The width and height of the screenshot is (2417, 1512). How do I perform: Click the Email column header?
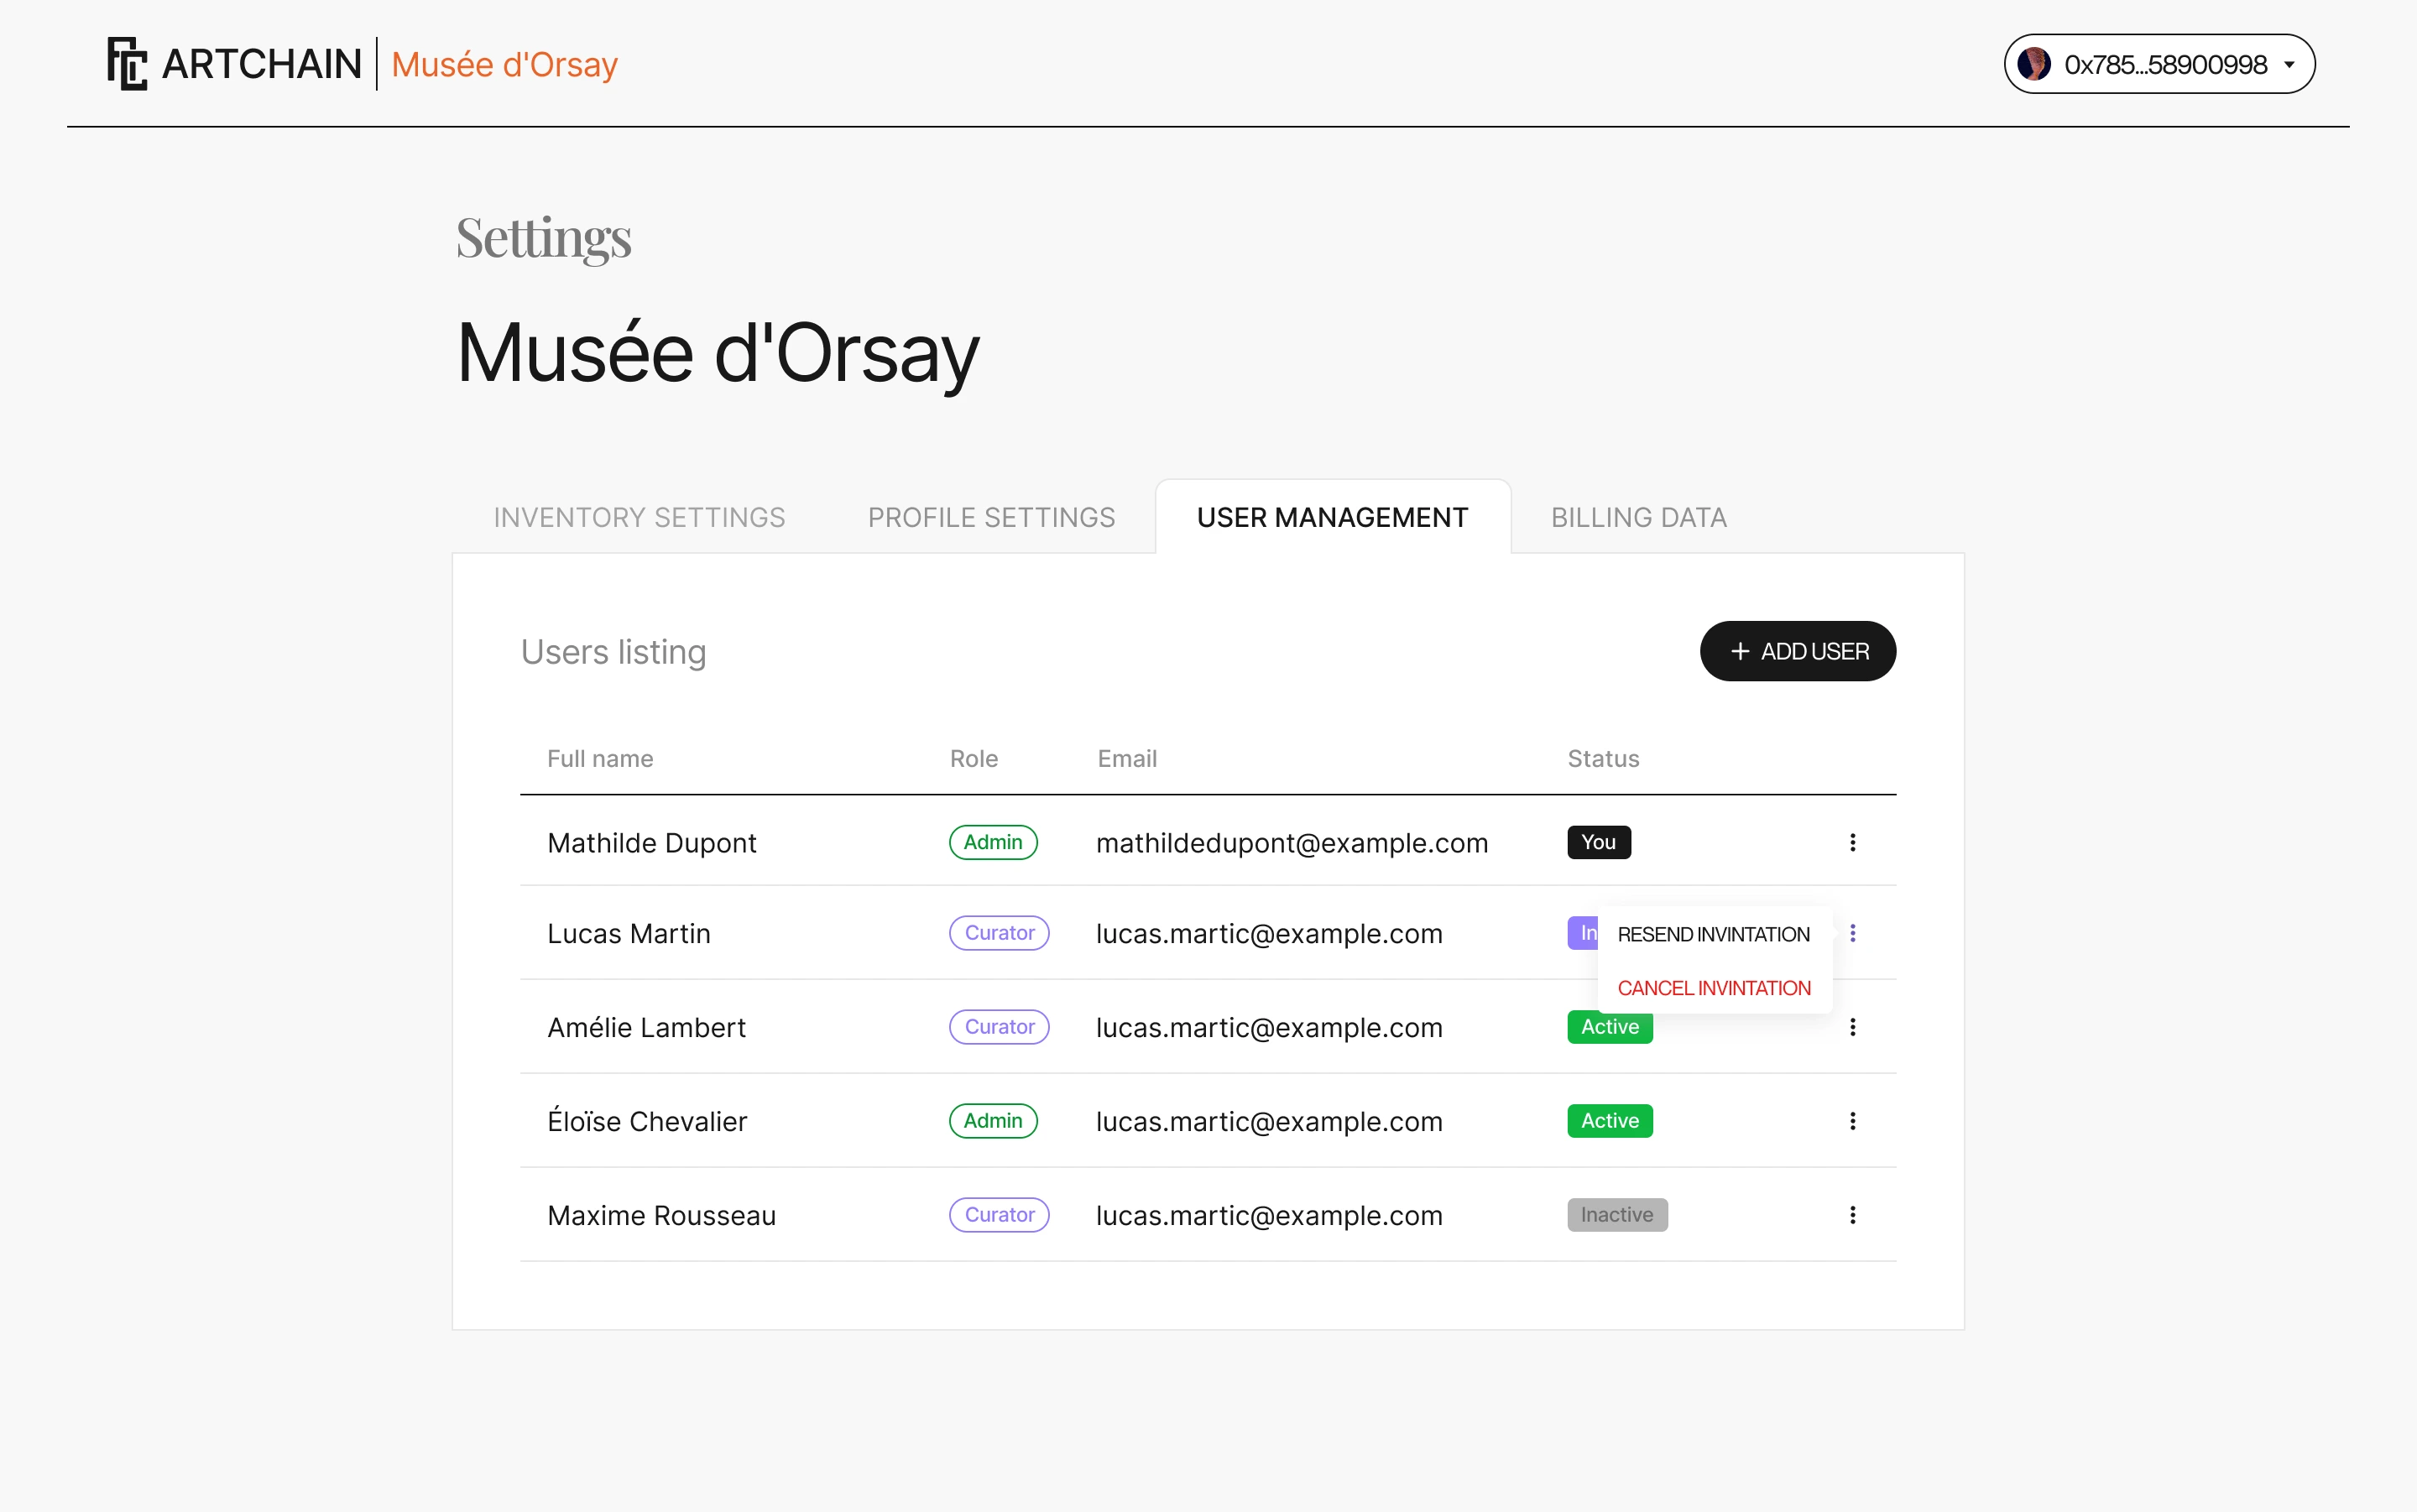pos(1126,758)
